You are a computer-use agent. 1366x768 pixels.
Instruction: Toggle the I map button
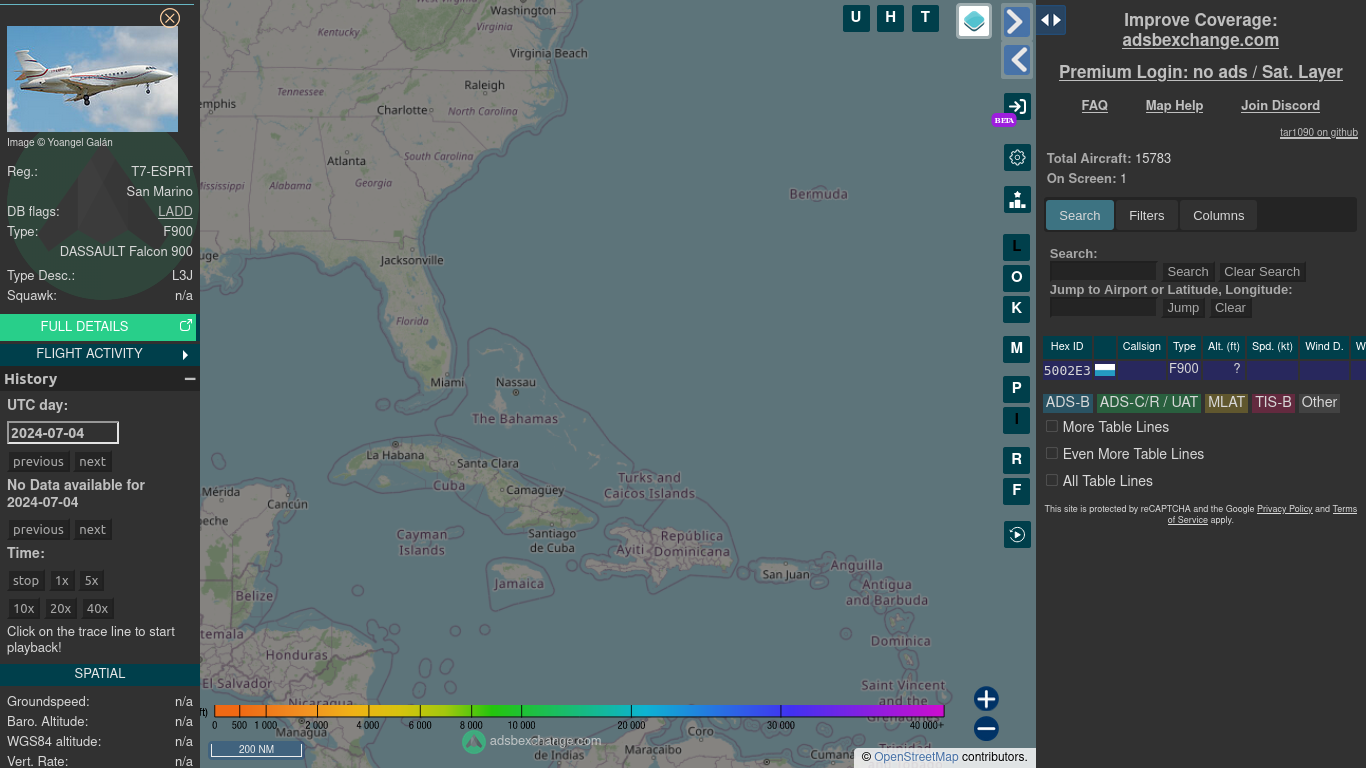tap(1016, 420)
